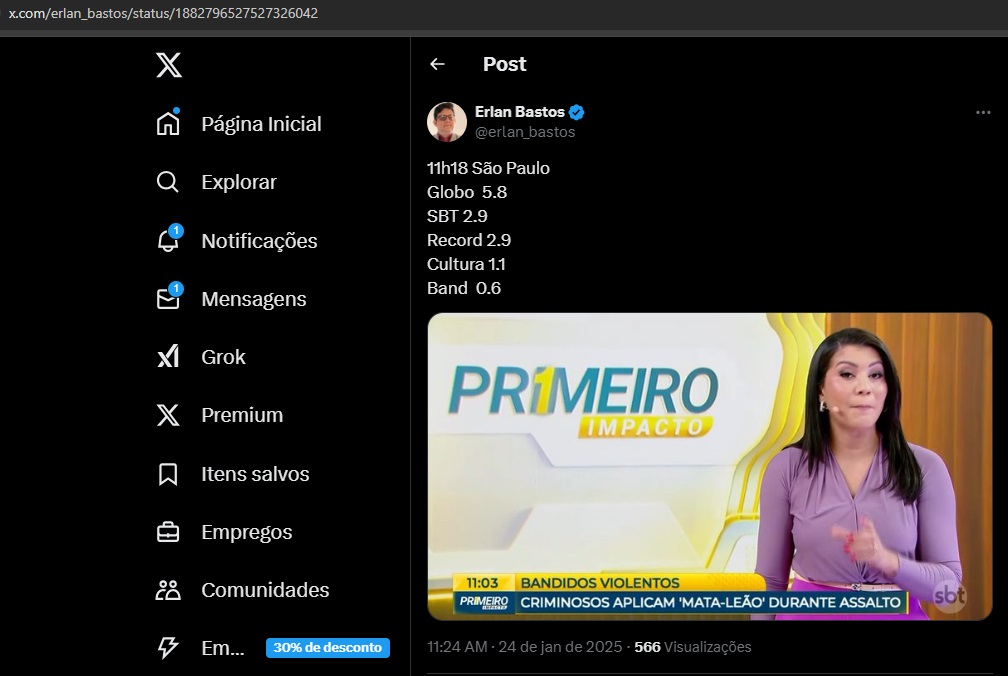Open Explorar search icon
Screen dimensions: 1008x676
pyautogui.click(x=168, y=182)
